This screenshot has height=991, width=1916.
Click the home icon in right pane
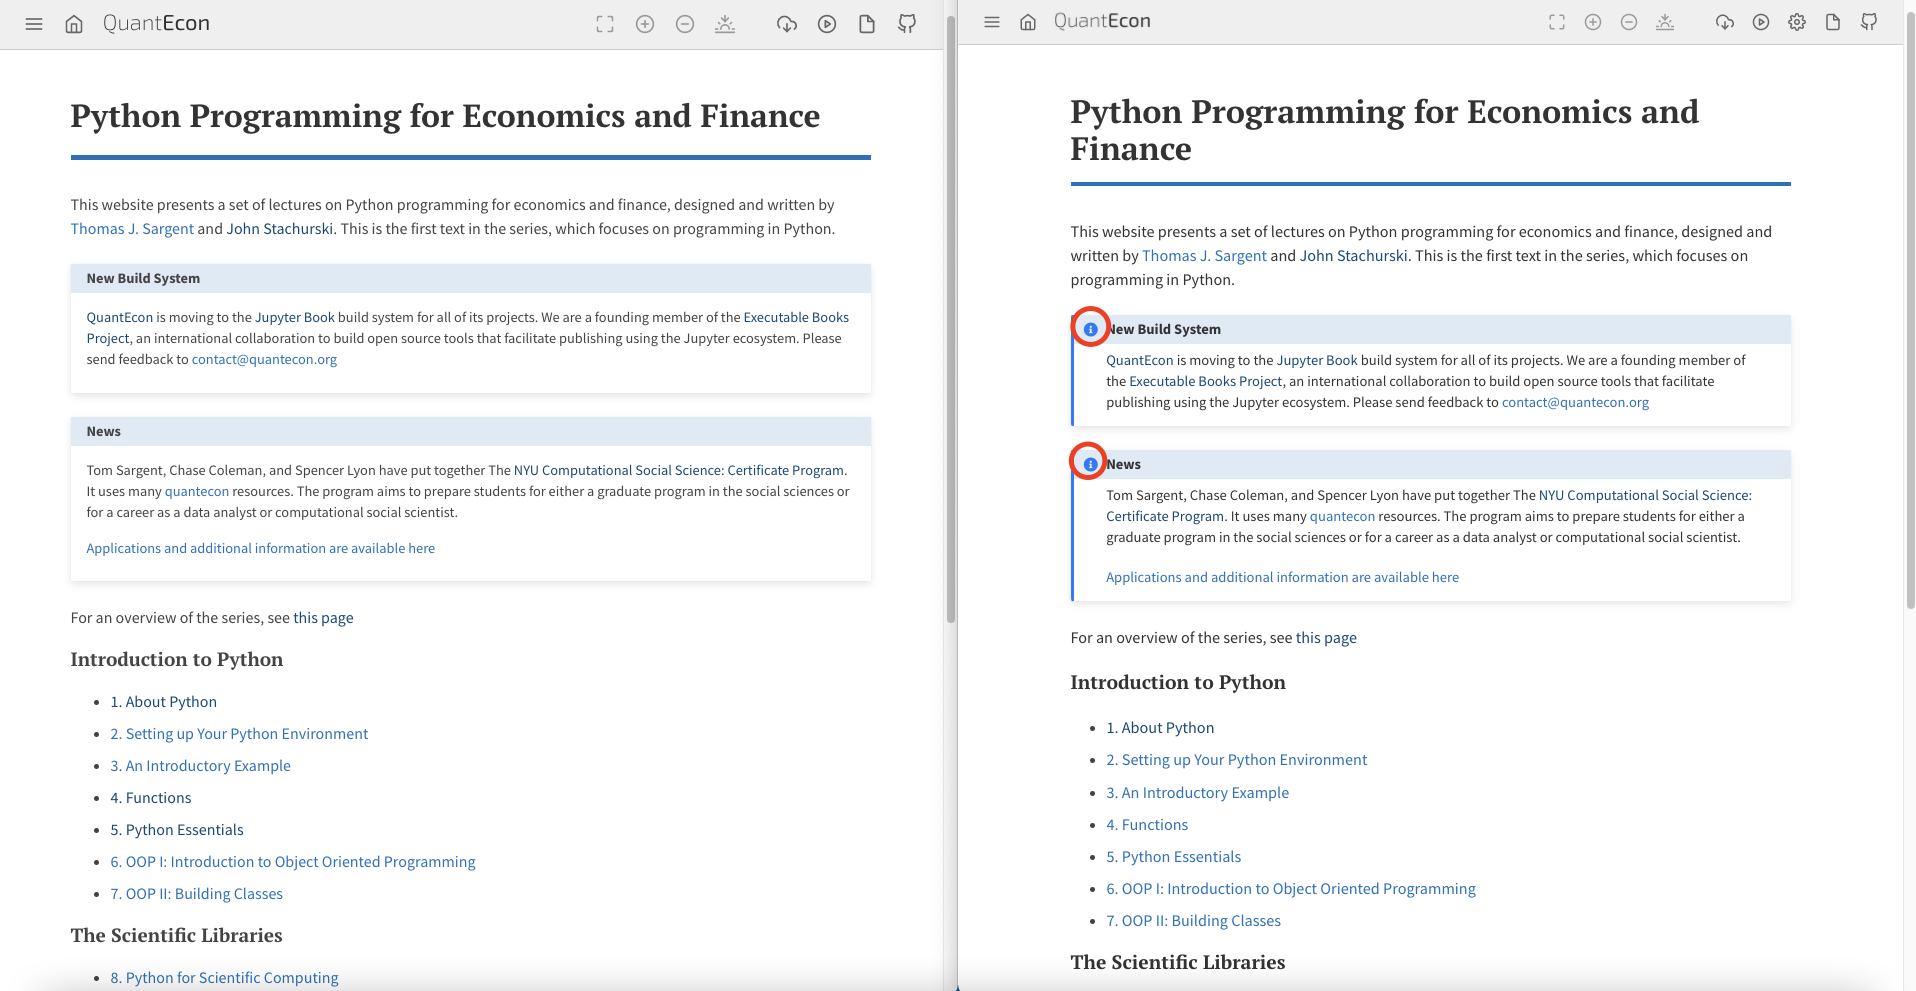(1028, 22)
